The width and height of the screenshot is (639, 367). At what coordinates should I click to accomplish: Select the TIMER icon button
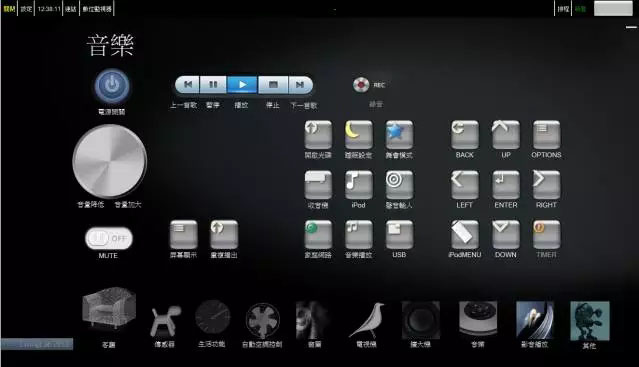546,235
